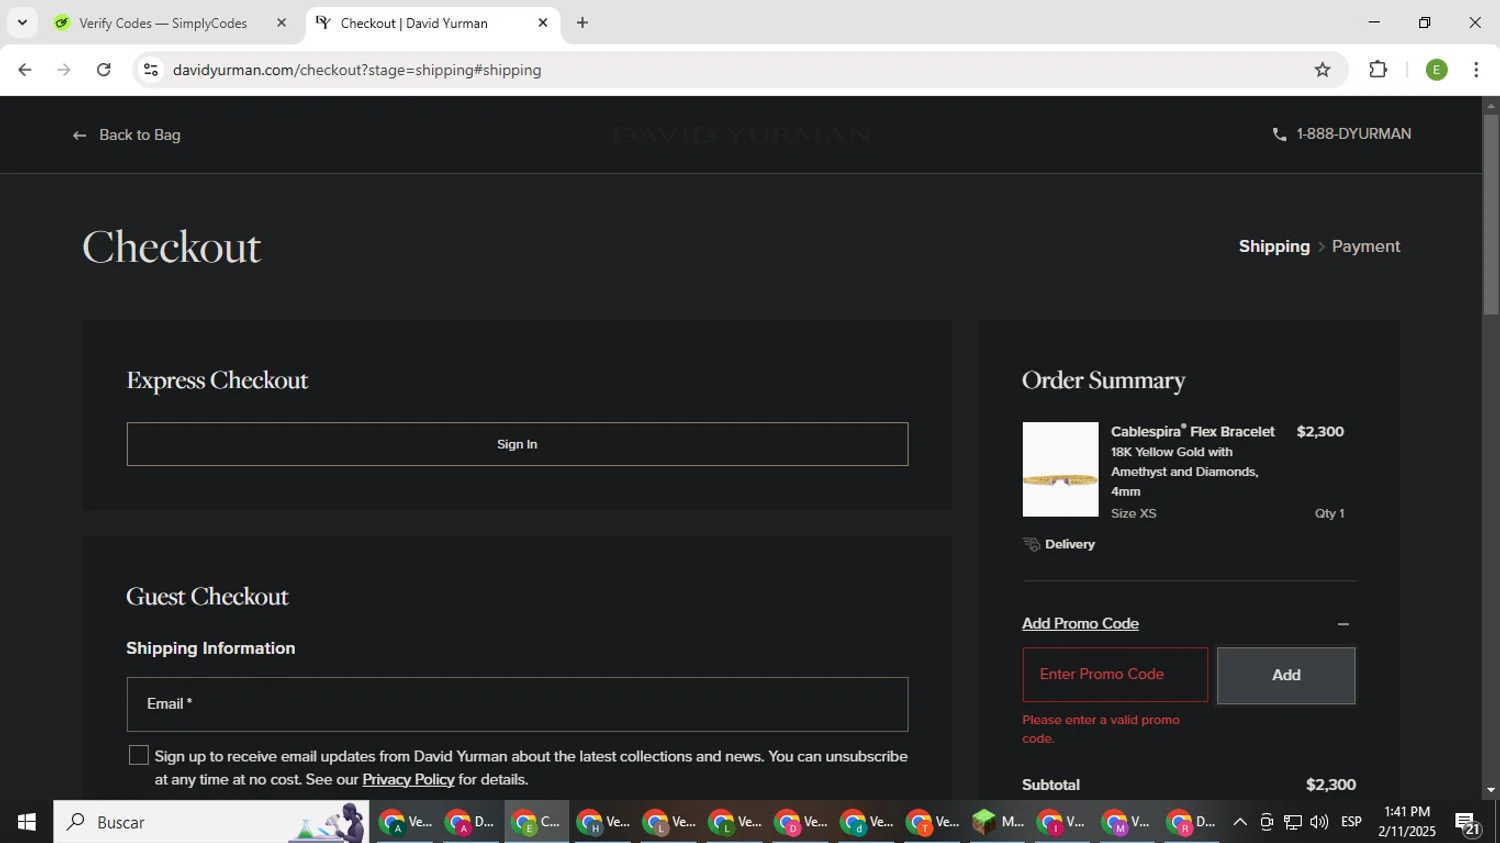Click the browser forward arrow

click(64, 70)
